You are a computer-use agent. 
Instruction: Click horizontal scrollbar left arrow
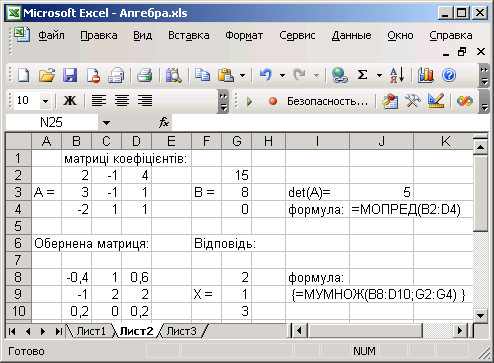pos(299,331)
